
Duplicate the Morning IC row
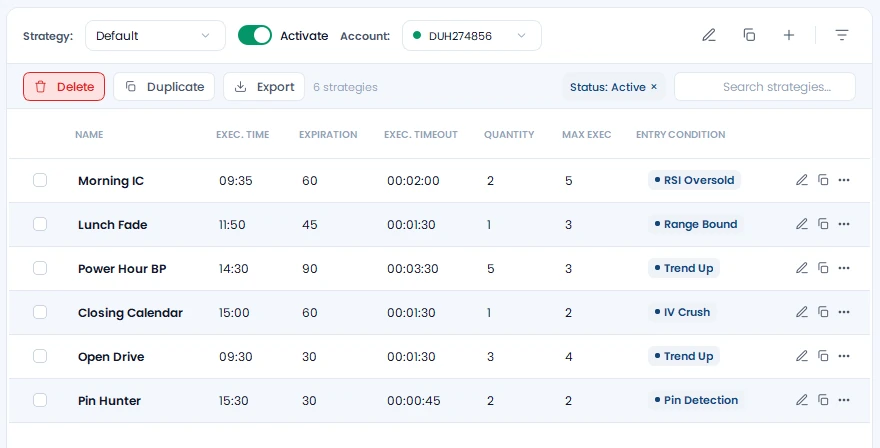(x=823, y=180)
